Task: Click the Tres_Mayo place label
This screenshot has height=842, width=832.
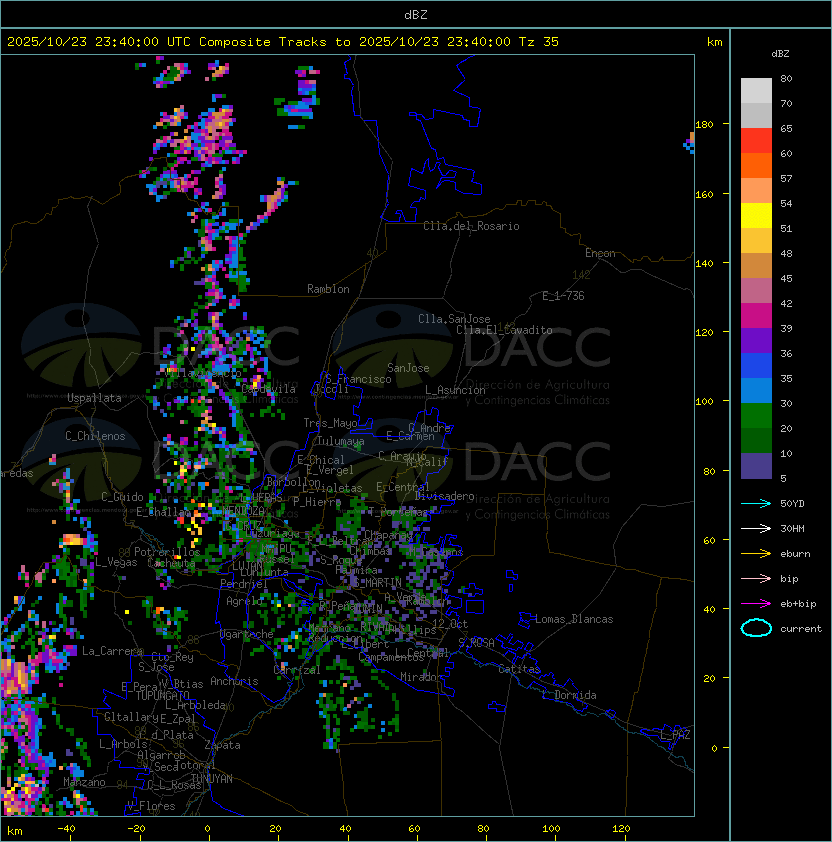Action: click(330, 423)
